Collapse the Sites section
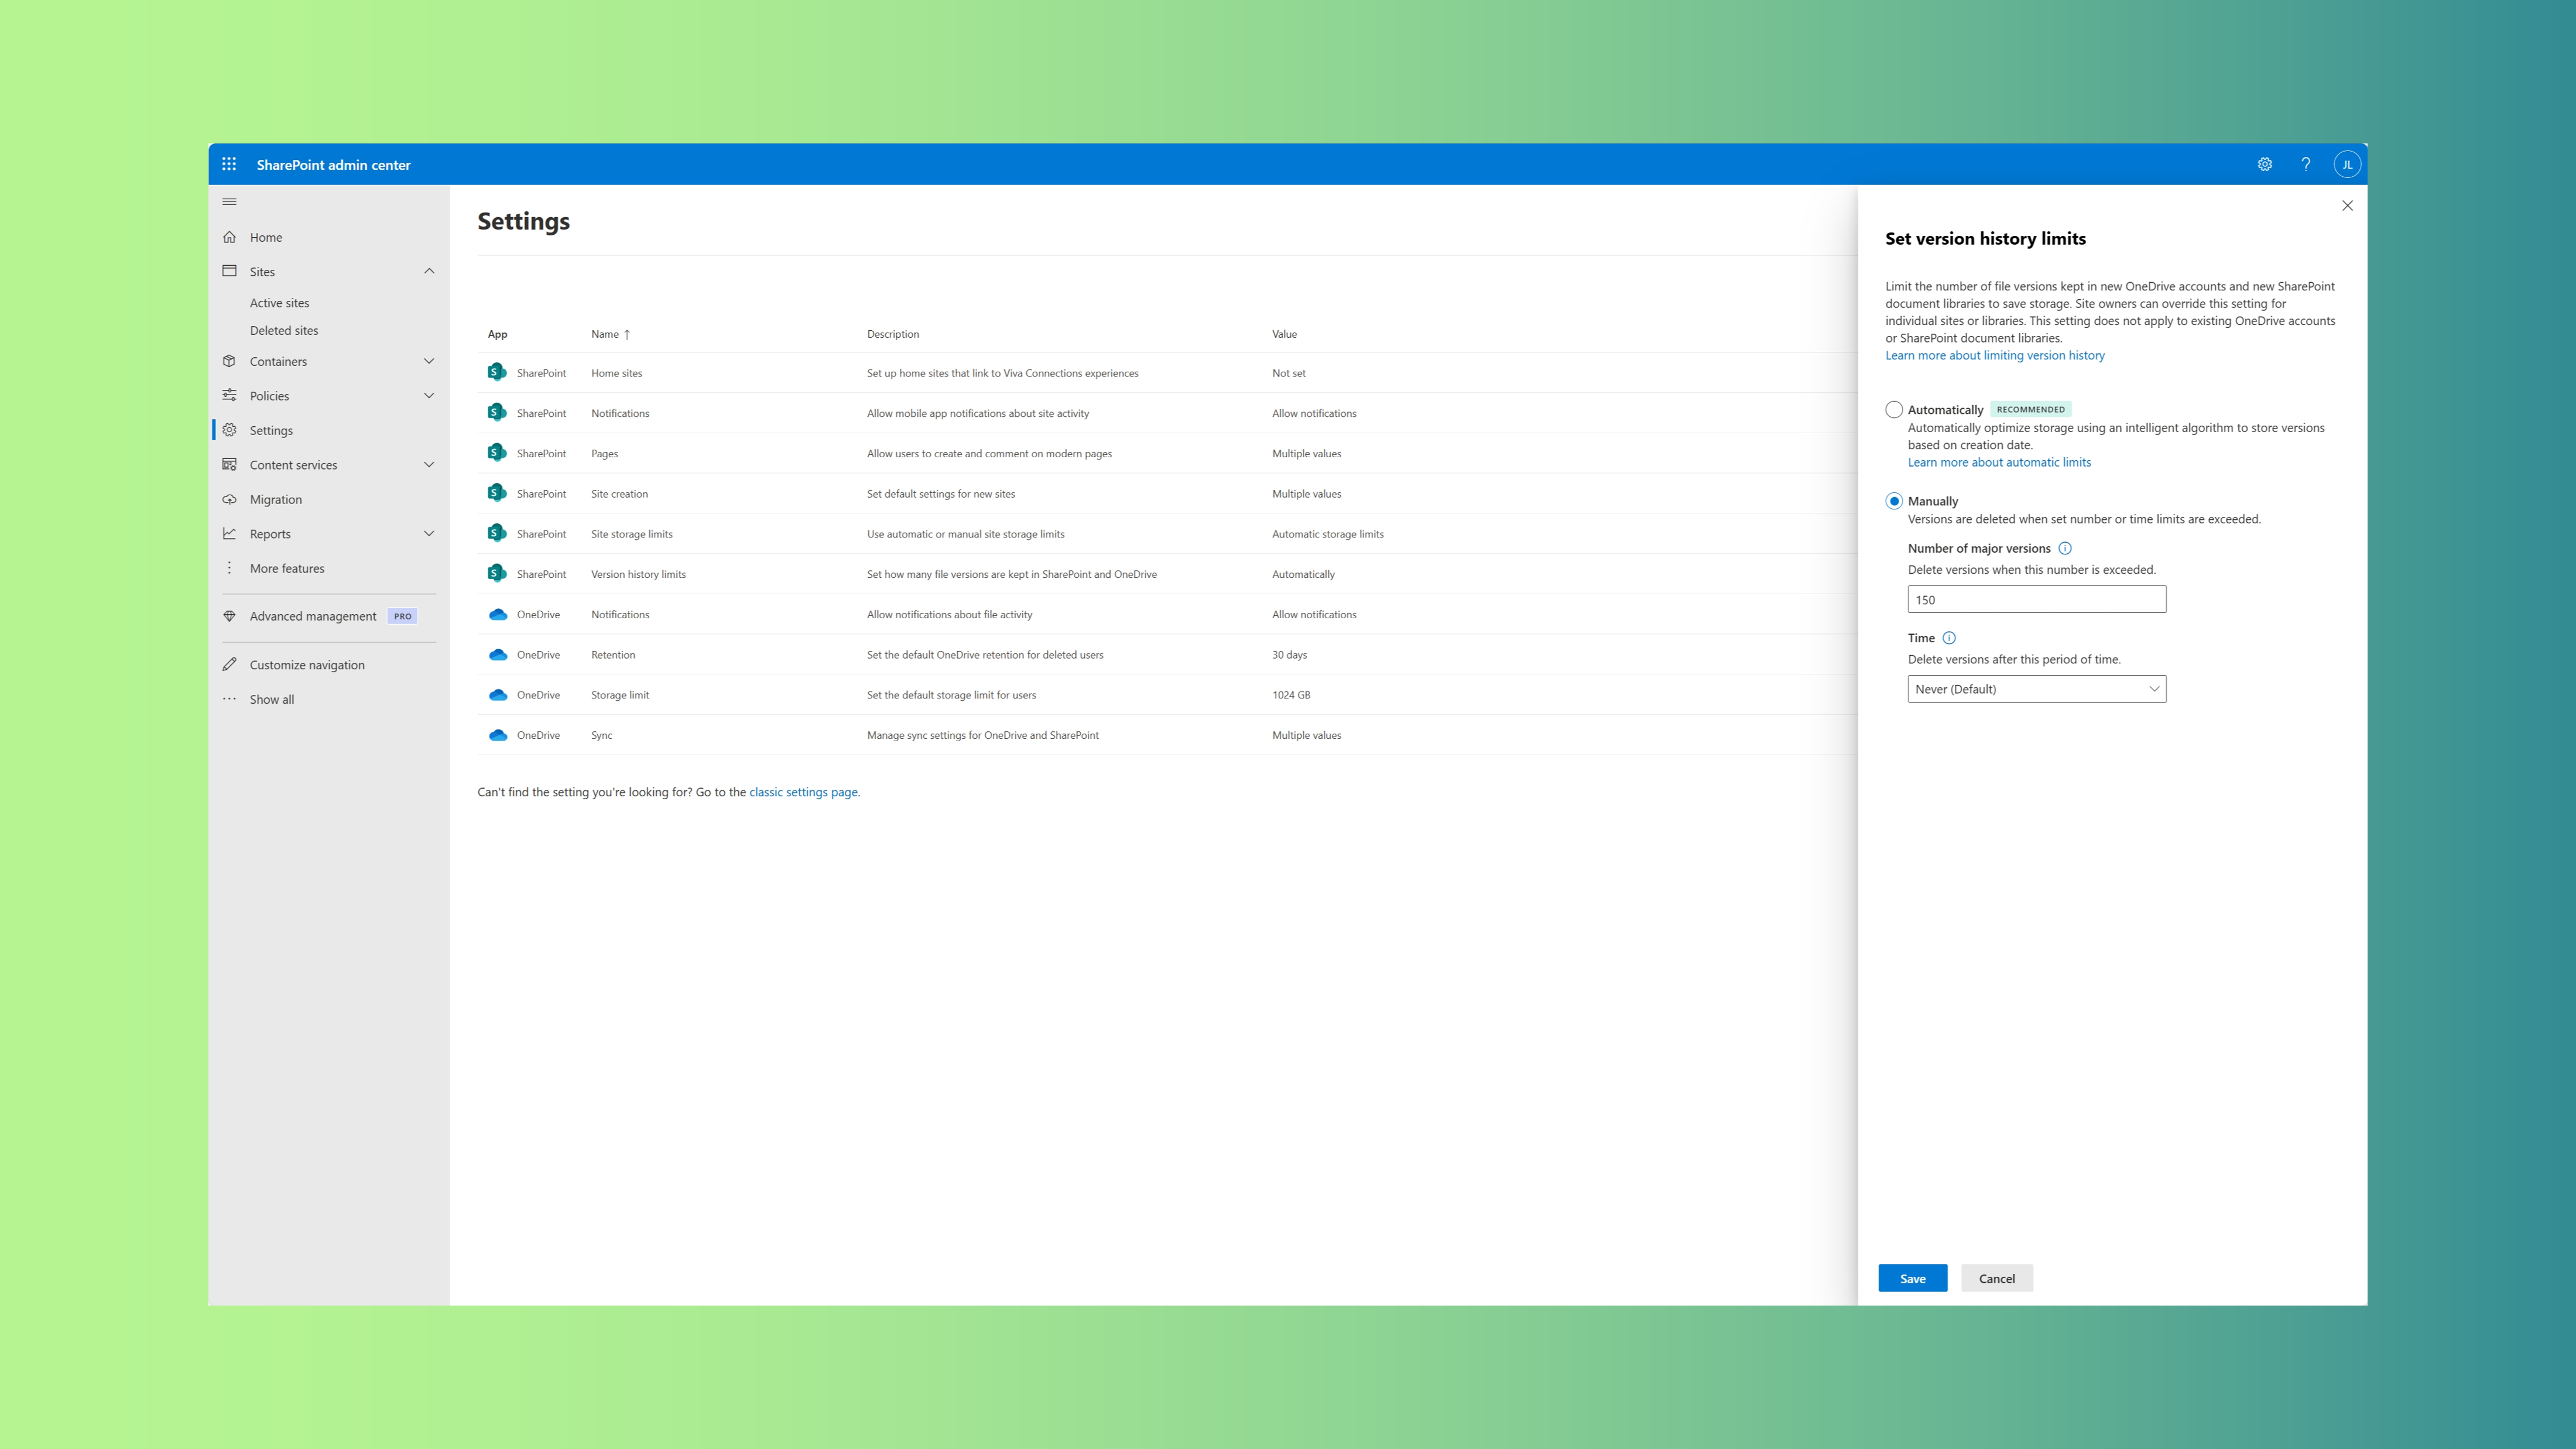2576x1449 pixels. 428,271
